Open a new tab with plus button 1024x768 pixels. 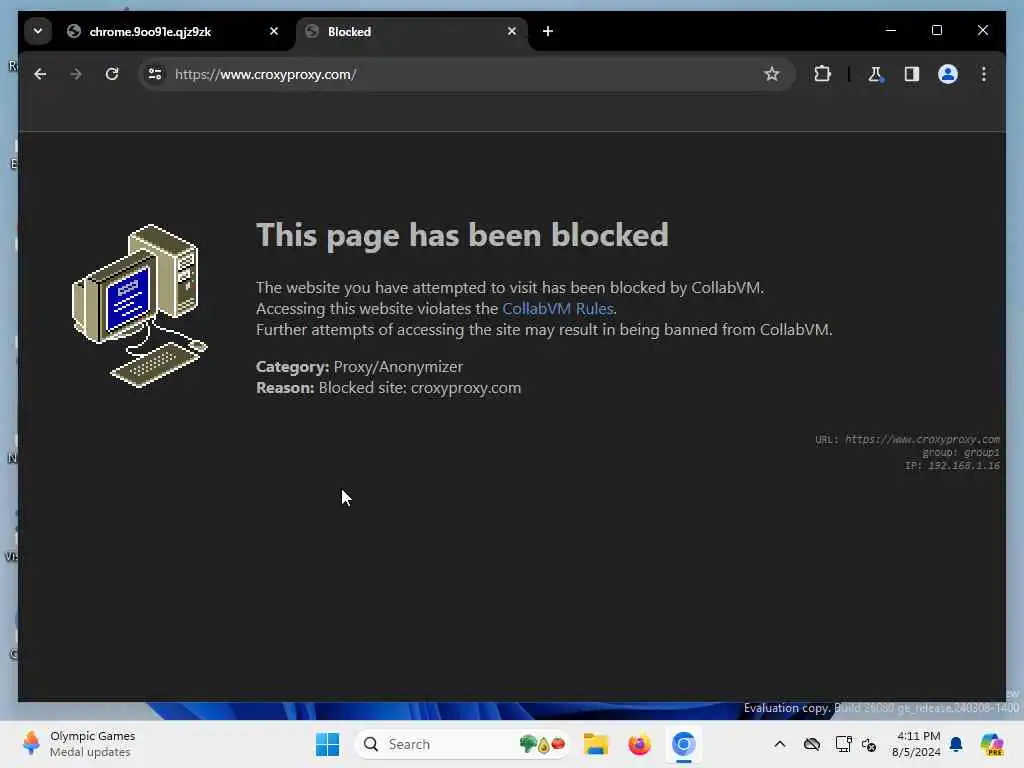coord(548,31)
